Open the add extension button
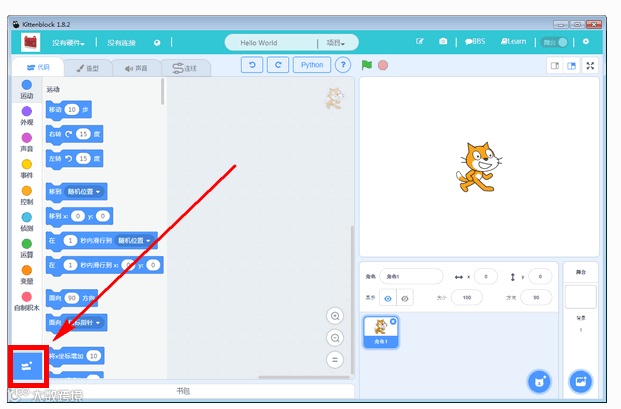This screenshot has width=621, height=409. [x=27, y=366]
